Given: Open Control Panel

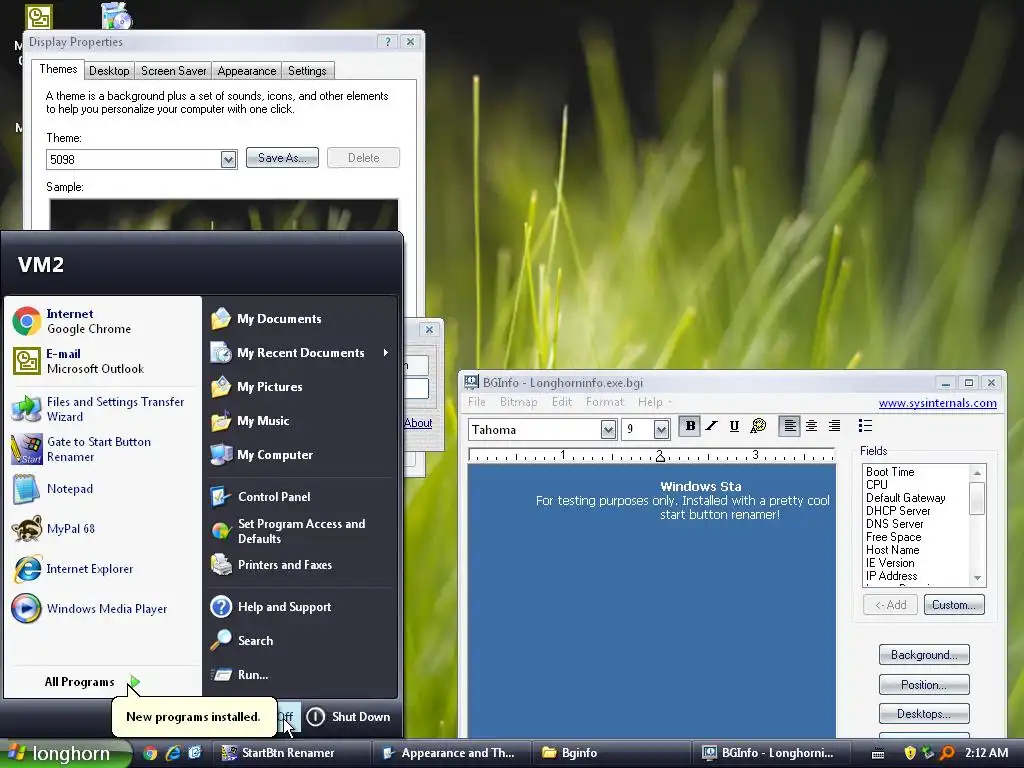Looking at the screenshot, I should point(300,496).
